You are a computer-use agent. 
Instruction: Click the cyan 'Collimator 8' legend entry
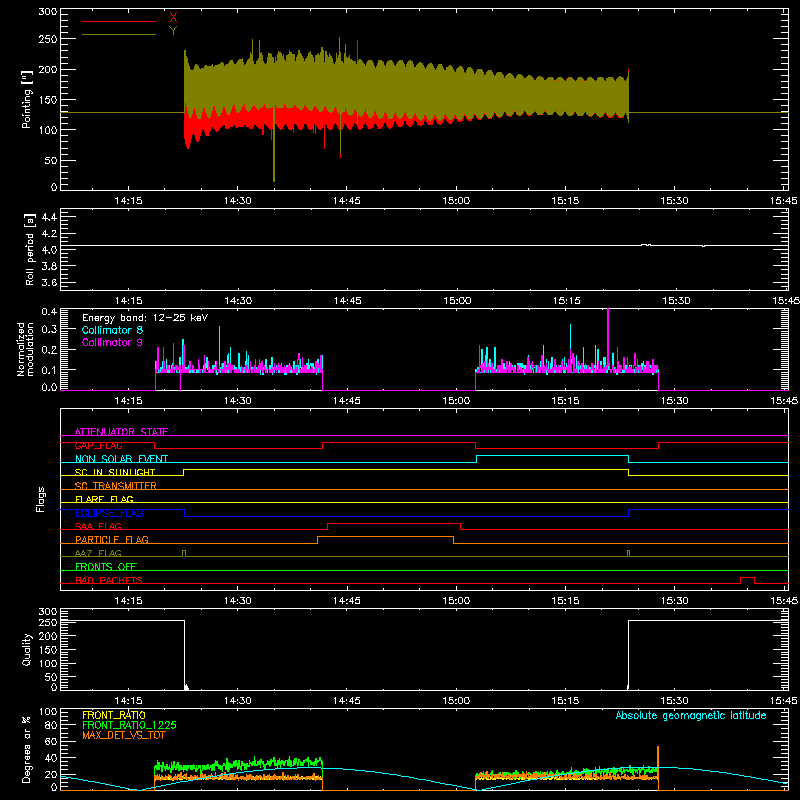point(112,330)
